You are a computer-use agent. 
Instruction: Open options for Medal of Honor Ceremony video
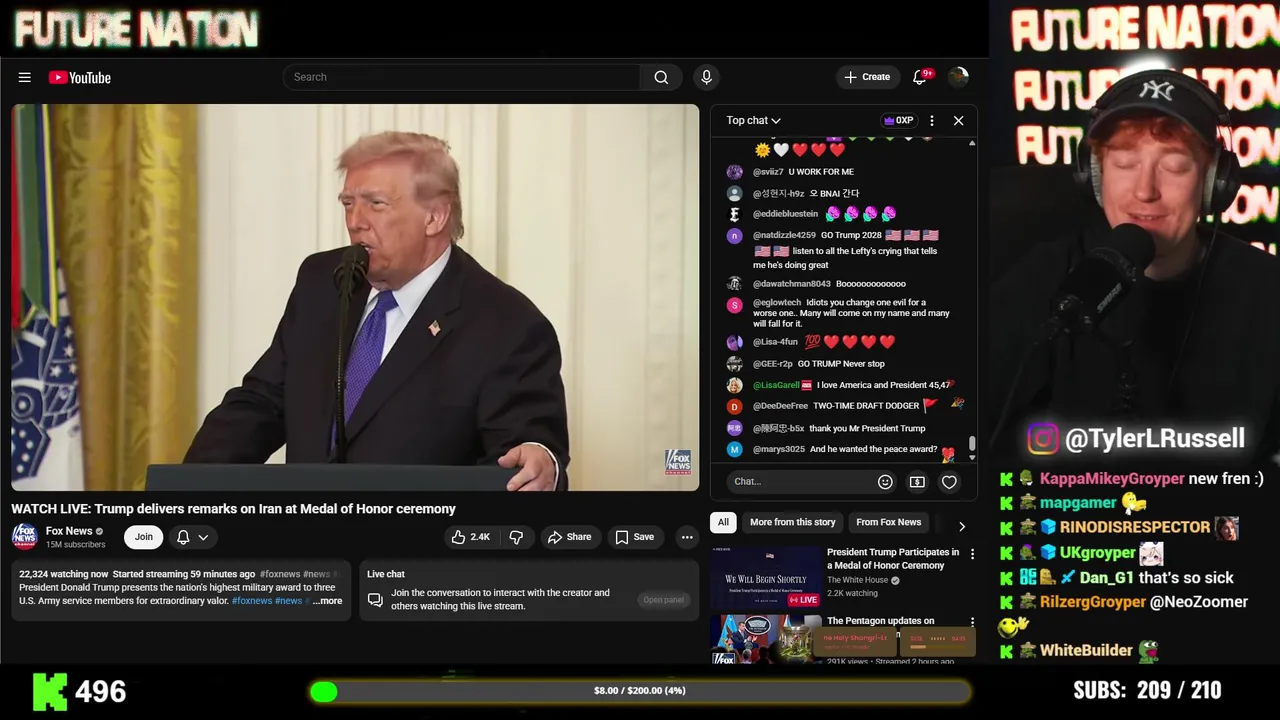[x=972, y=553]
